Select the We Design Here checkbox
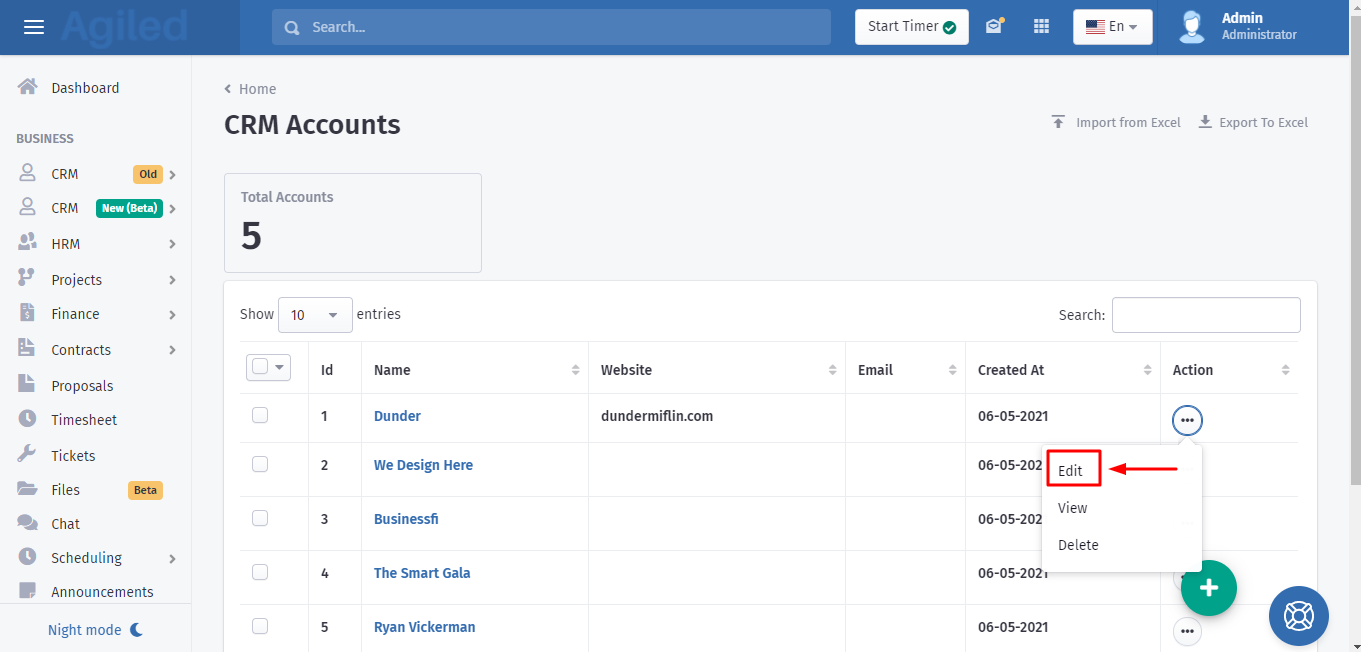Image resolution: width=1361 pixels, height=652 pixels. click(260, 464)
